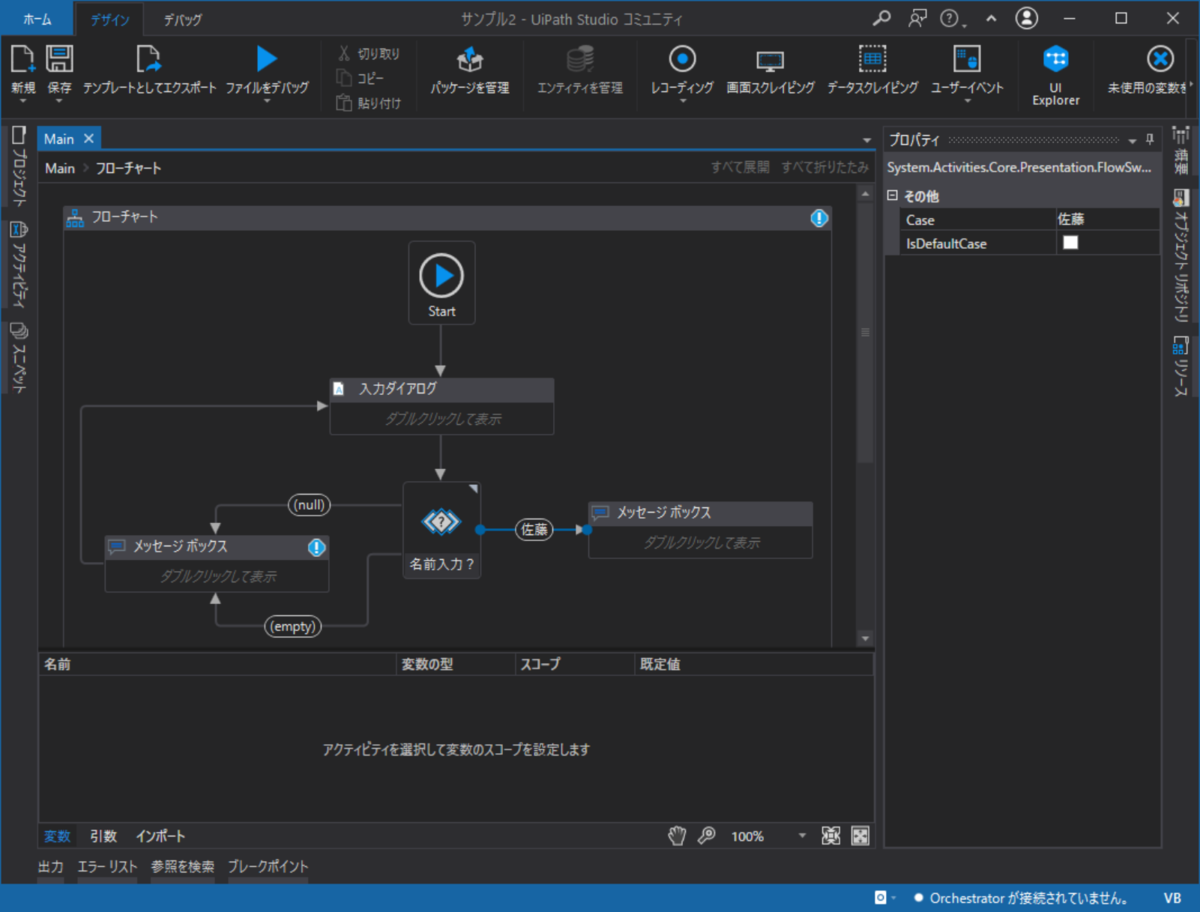Create a new file with 新規 icon
This screenshot has height=912, width=1200.
[x=23, y=59]
